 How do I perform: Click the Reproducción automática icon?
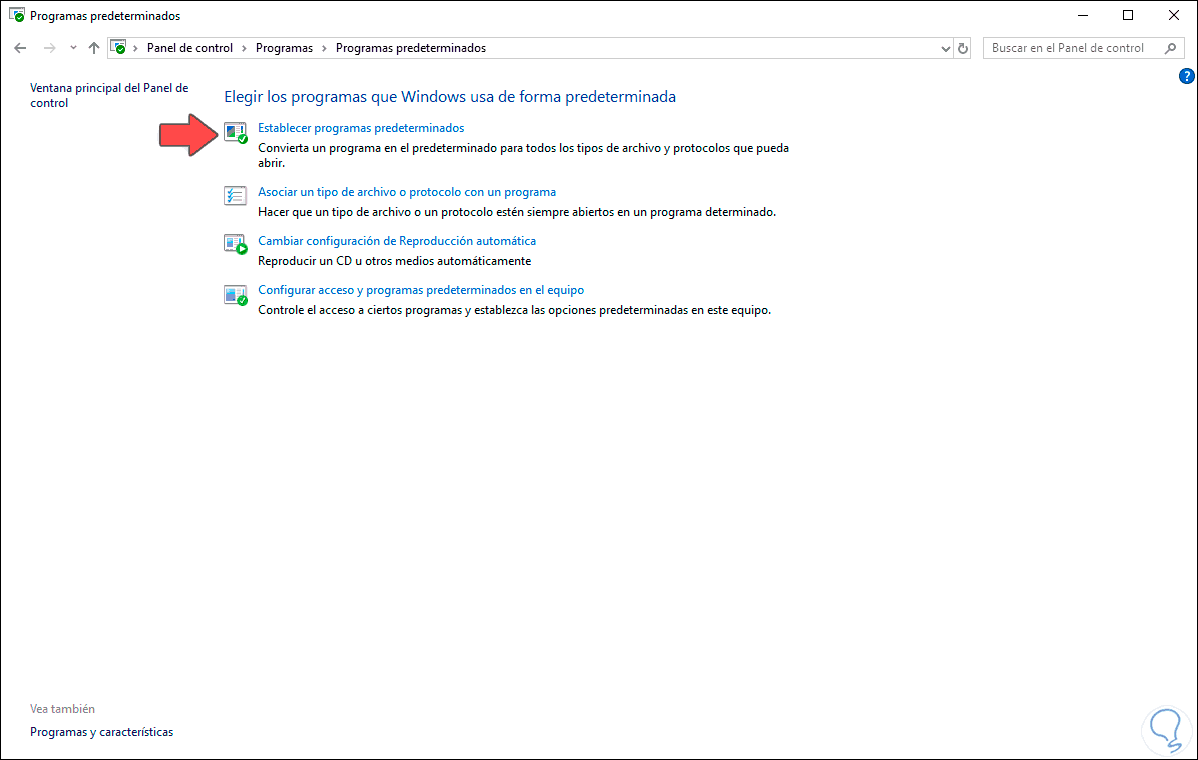coord(236,244)
